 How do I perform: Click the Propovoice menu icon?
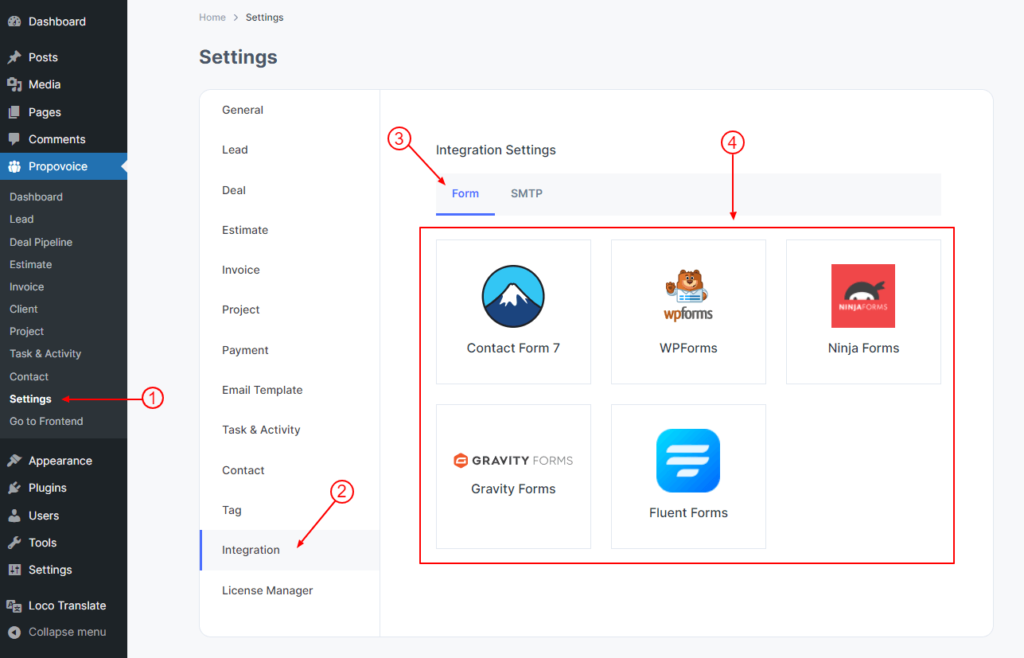coord(14,166)
